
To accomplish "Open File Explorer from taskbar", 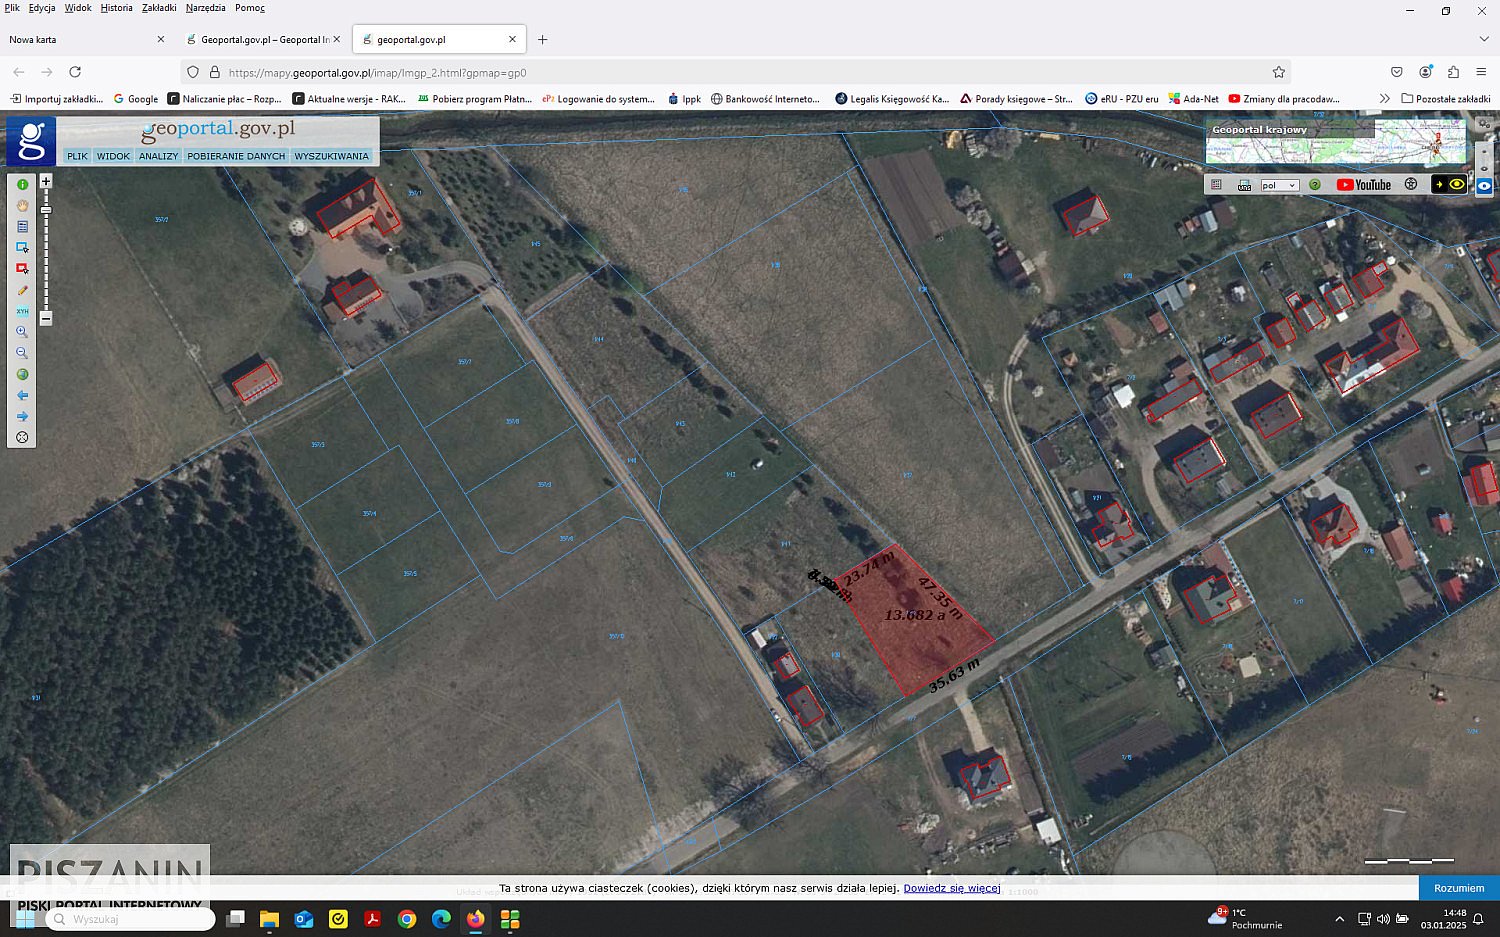I will pos(268,919).
